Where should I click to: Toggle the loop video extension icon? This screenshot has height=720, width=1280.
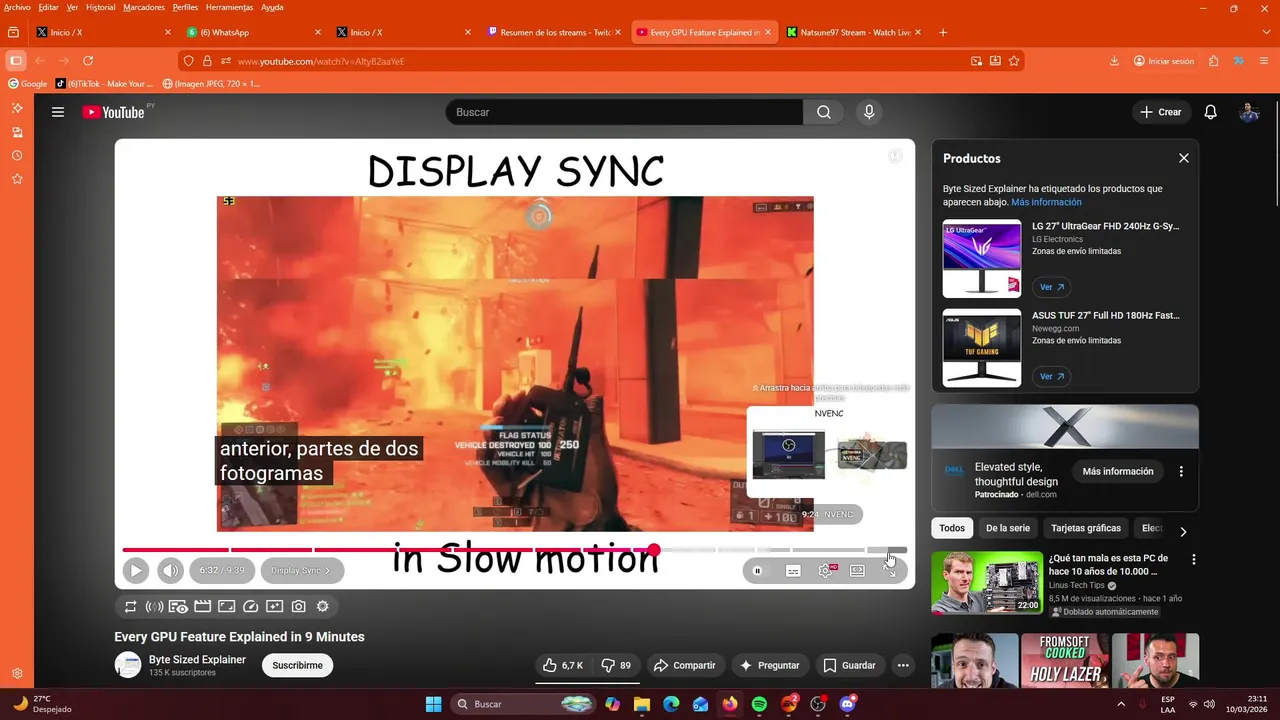click(130, 606)
